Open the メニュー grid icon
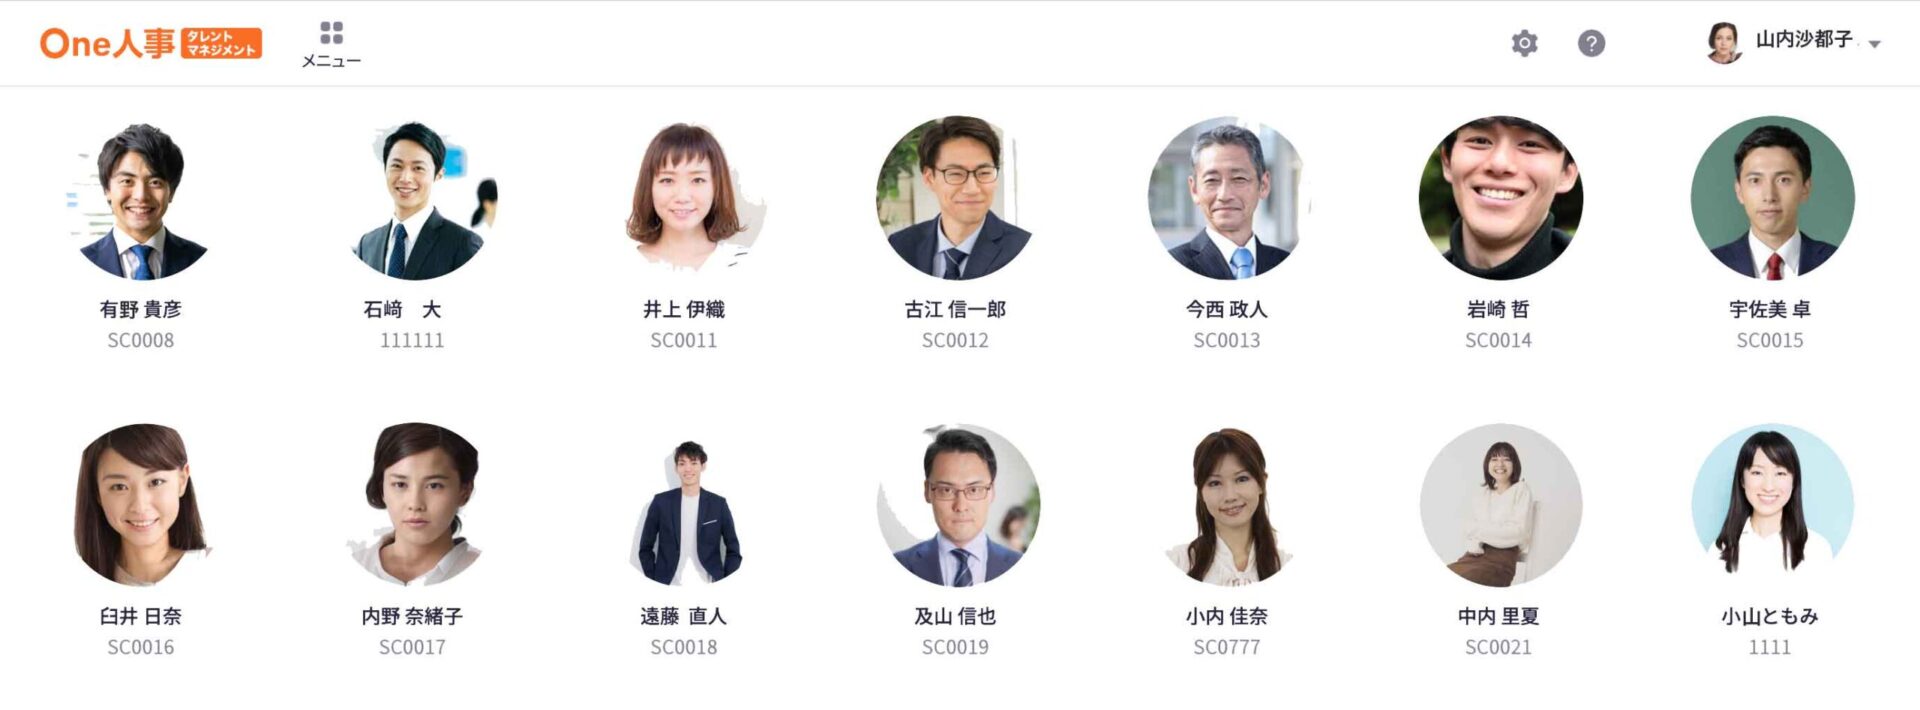Viewport: 1920px width, 710px height. click(x=331, y=33)
